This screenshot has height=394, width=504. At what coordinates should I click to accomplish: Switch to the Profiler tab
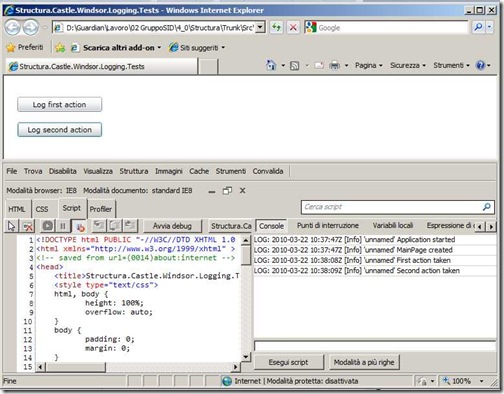coord(101,209)
